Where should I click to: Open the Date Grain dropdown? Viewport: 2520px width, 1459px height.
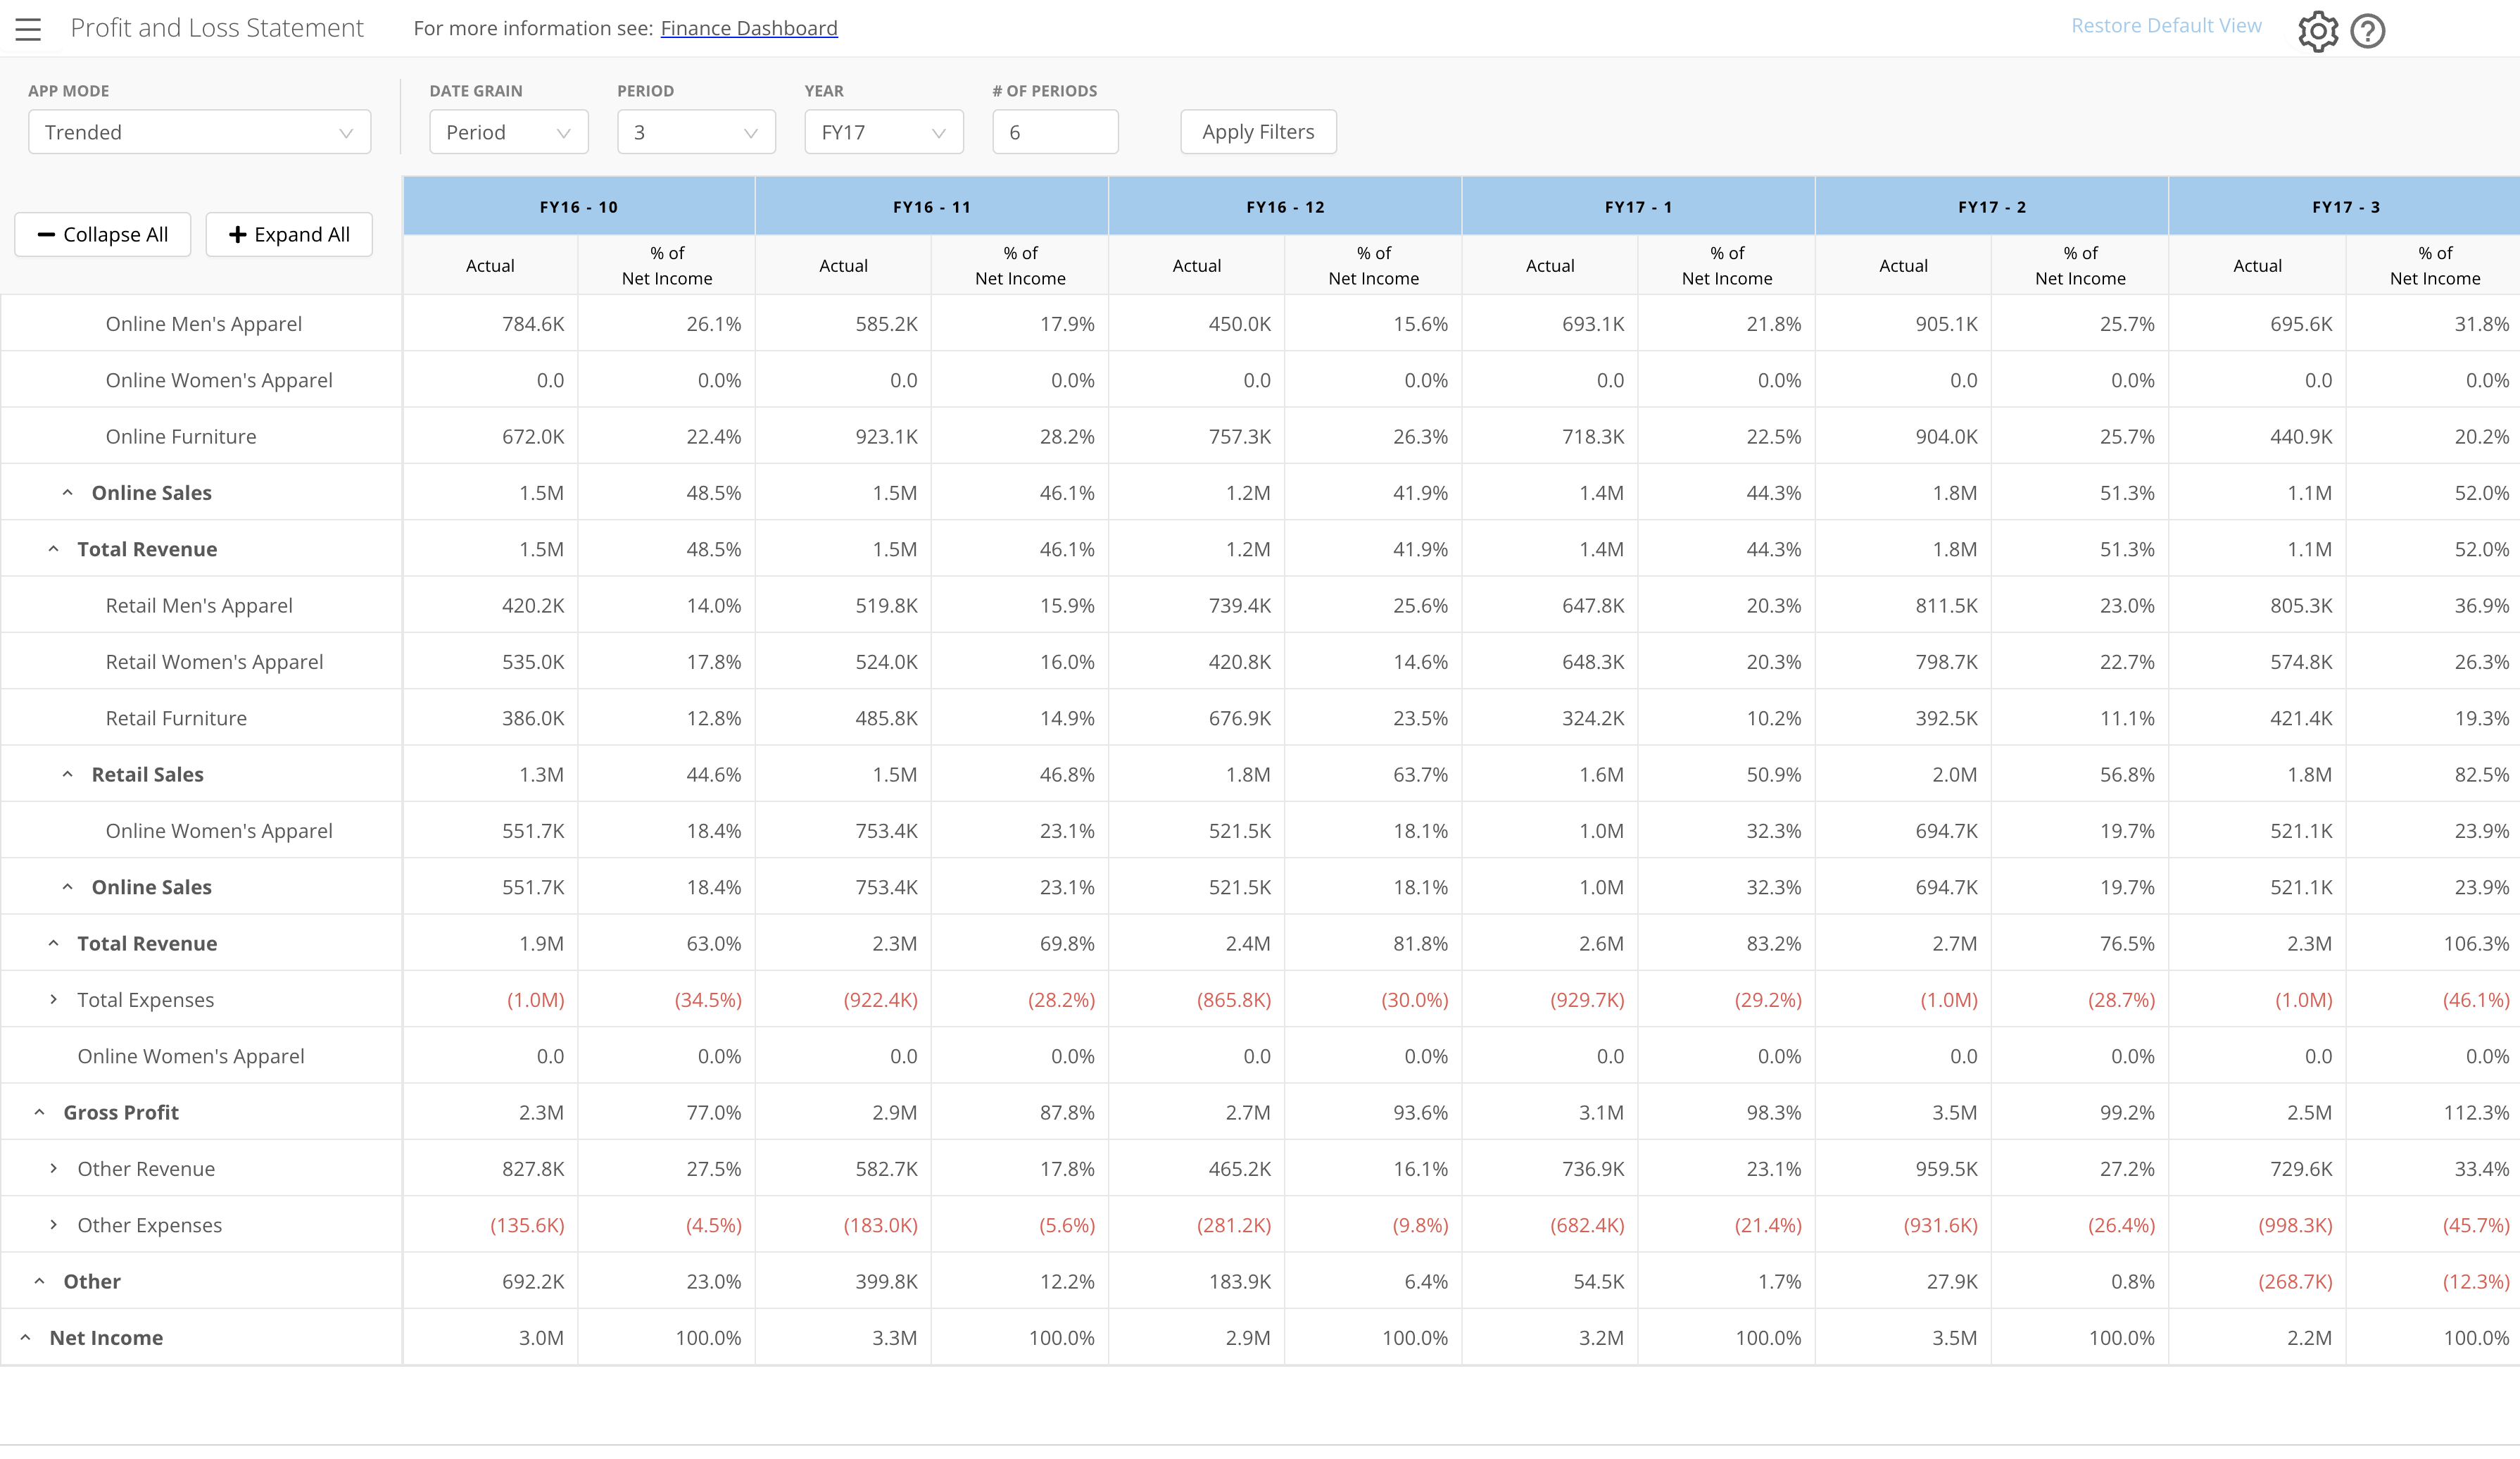click(x=508, y=132)
